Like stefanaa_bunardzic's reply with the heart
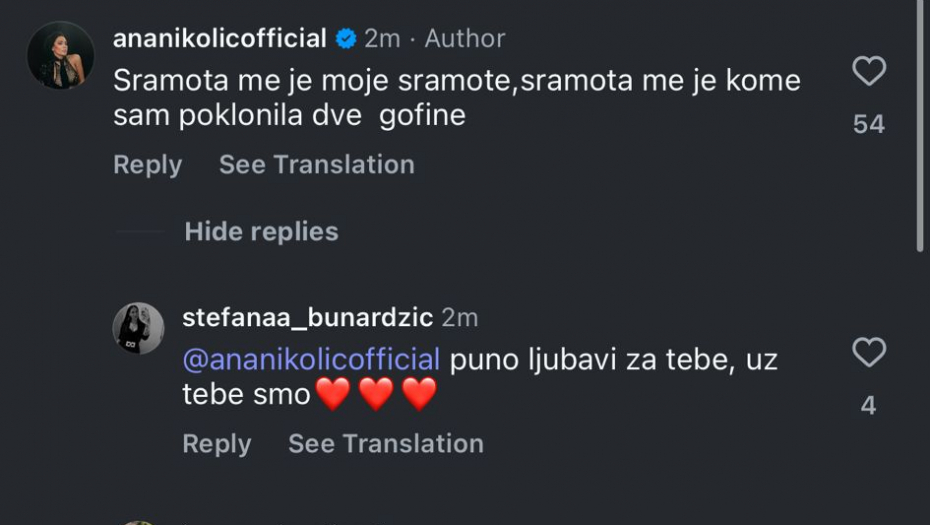 [x=868, y=352]
